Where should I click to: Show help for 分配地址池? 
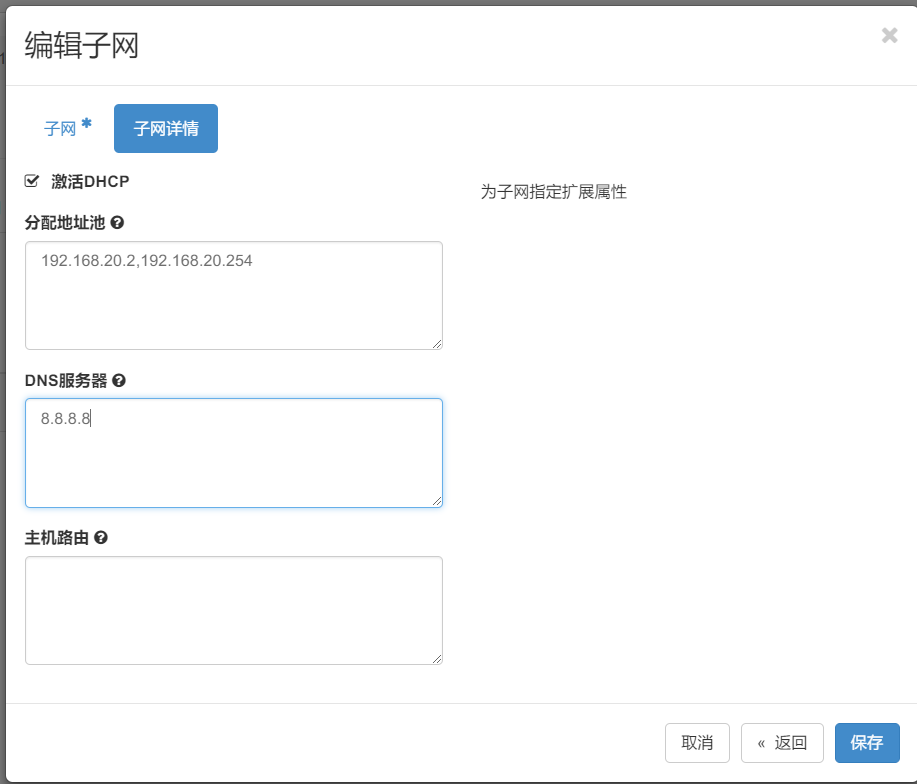click(x=117, y=223)
